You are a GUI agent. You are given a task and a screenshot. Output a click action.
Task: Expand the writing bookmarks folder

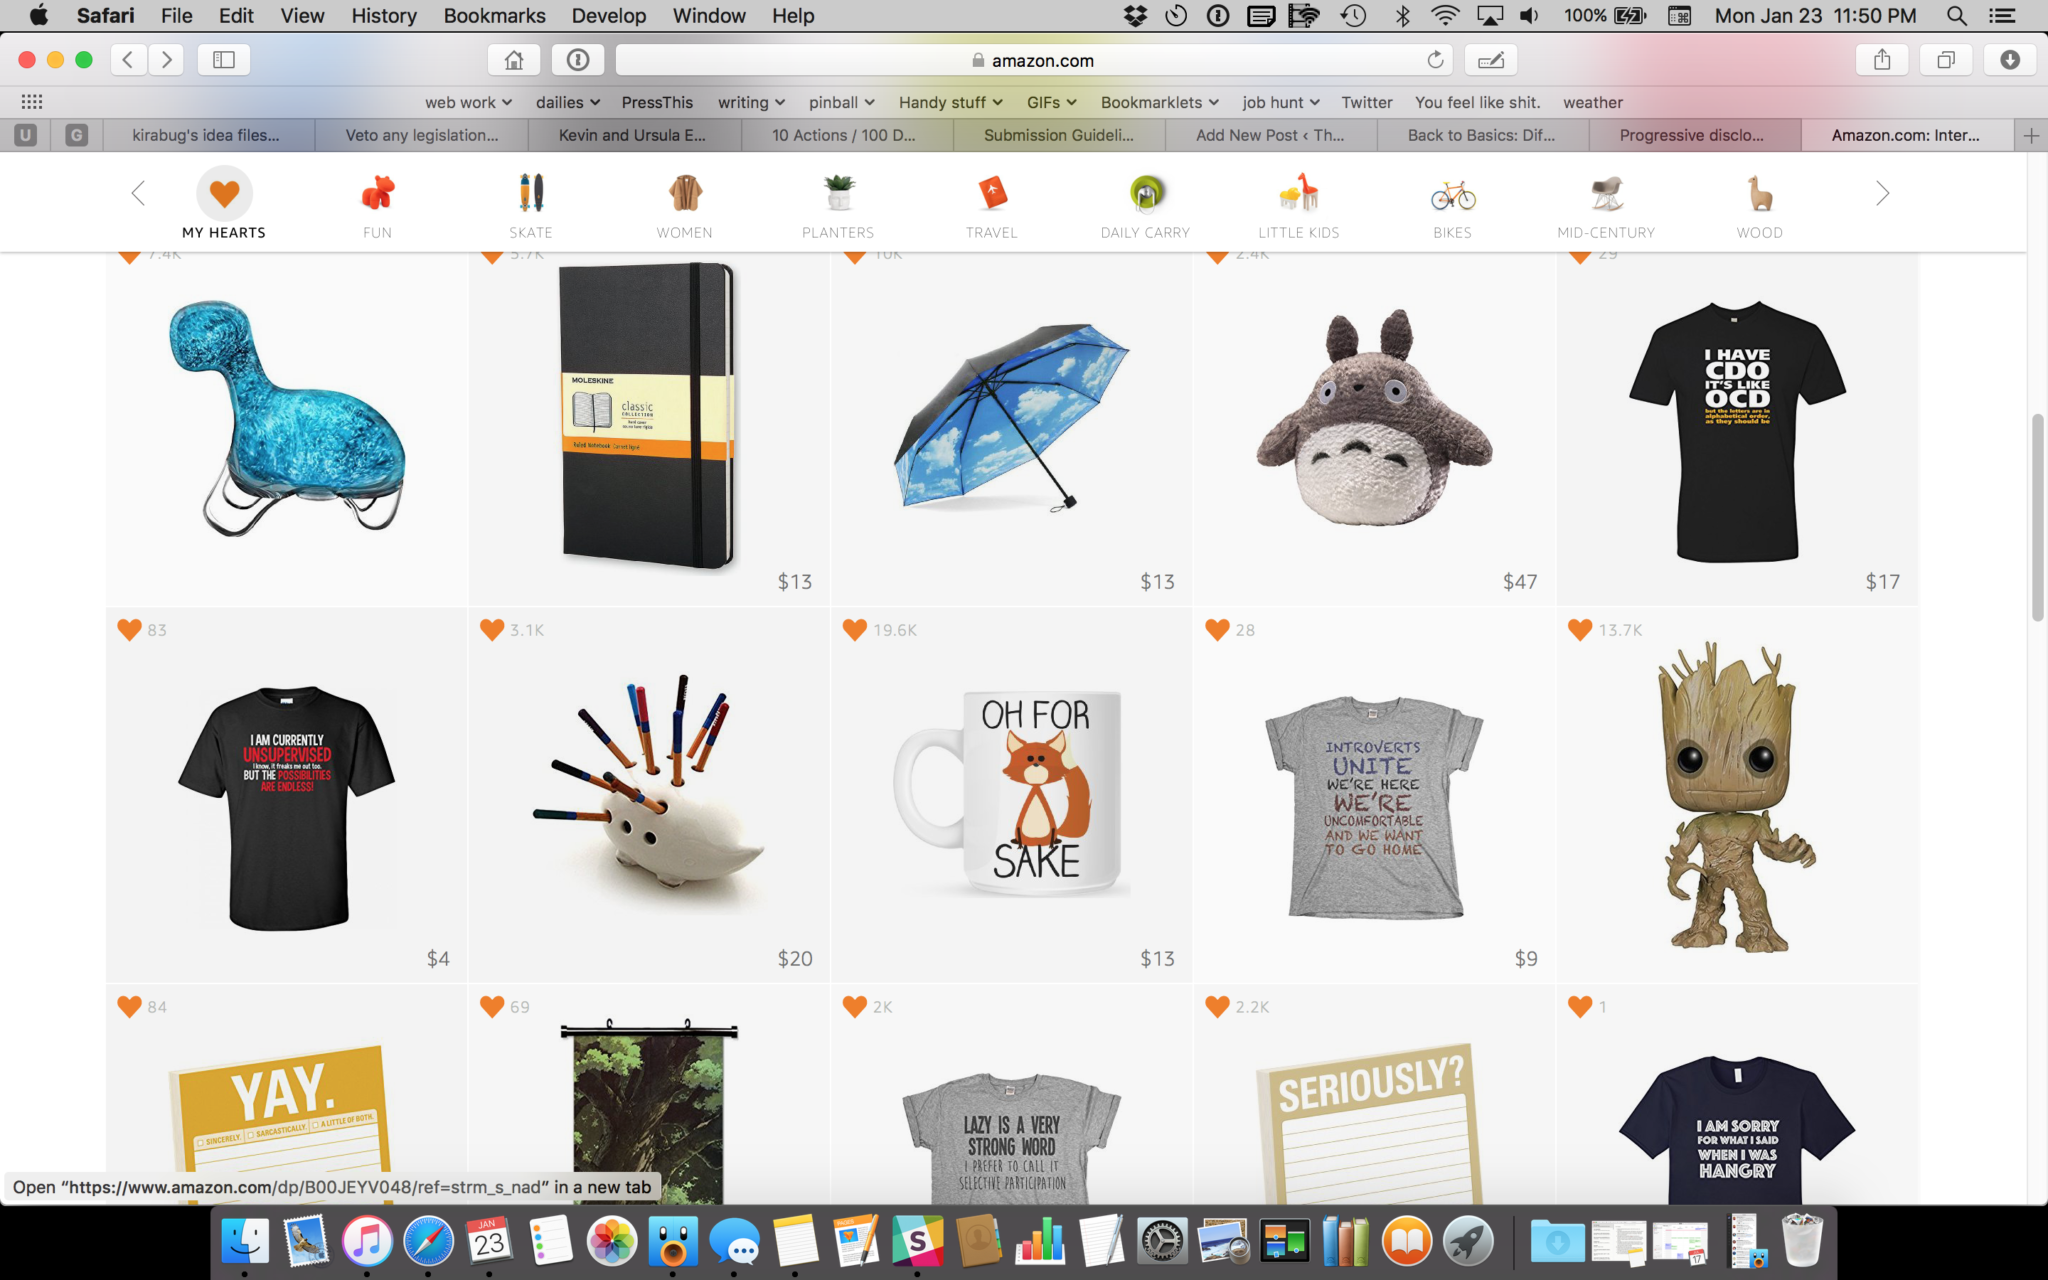(751, 102)
